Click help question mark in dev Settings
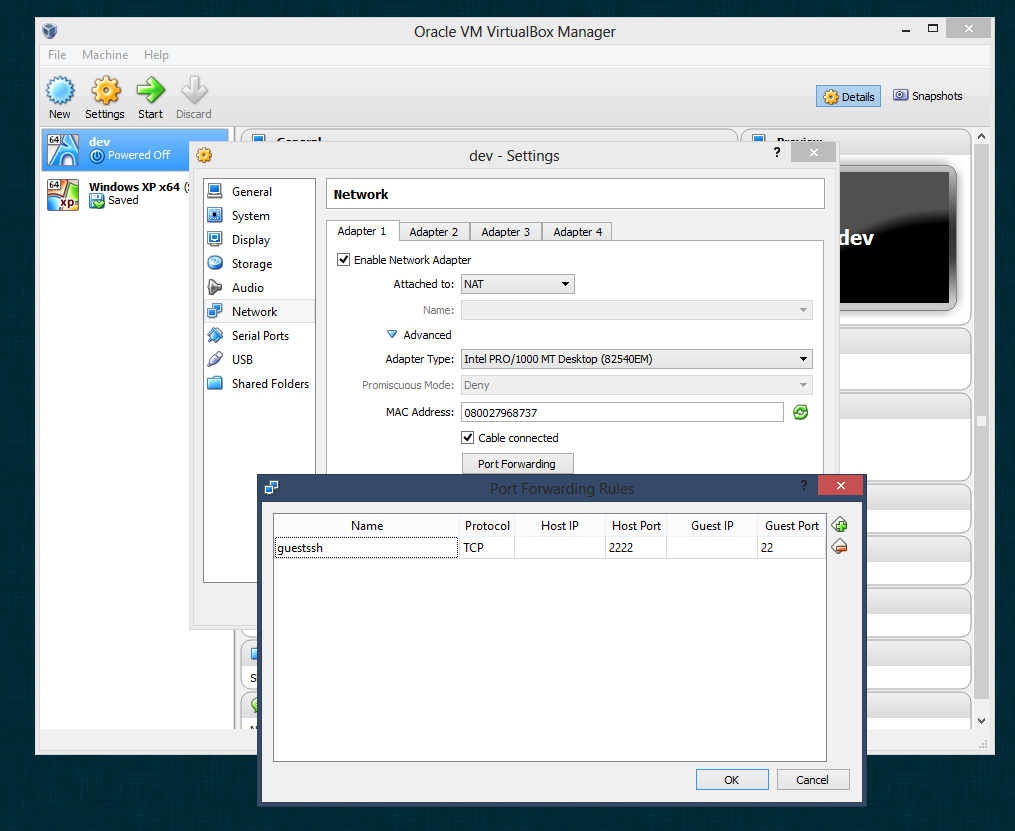 777,153
